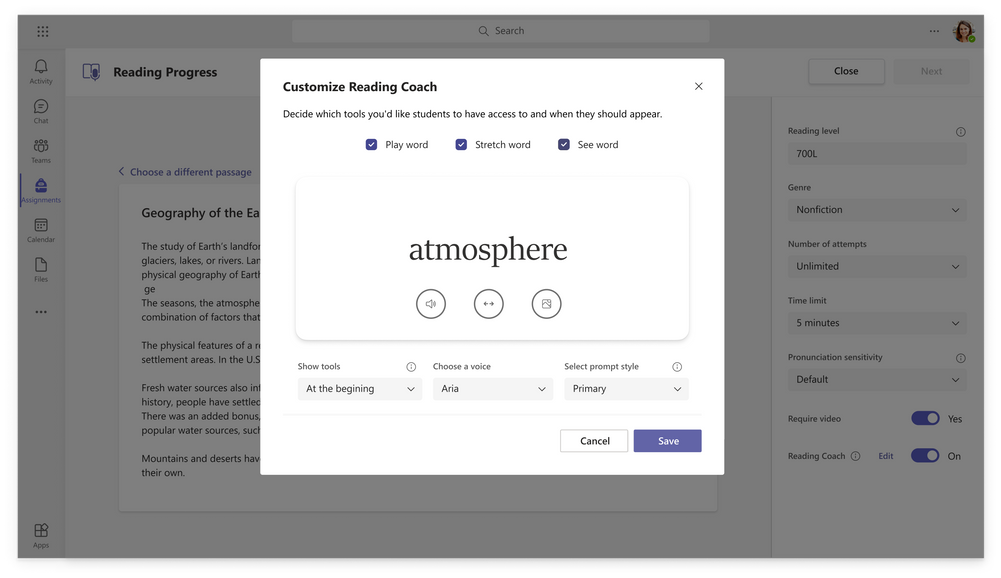The height and width of the screenshot is (578, 1001).
Task: Open the app launcher grid icon
Action: tap(43, 31)
